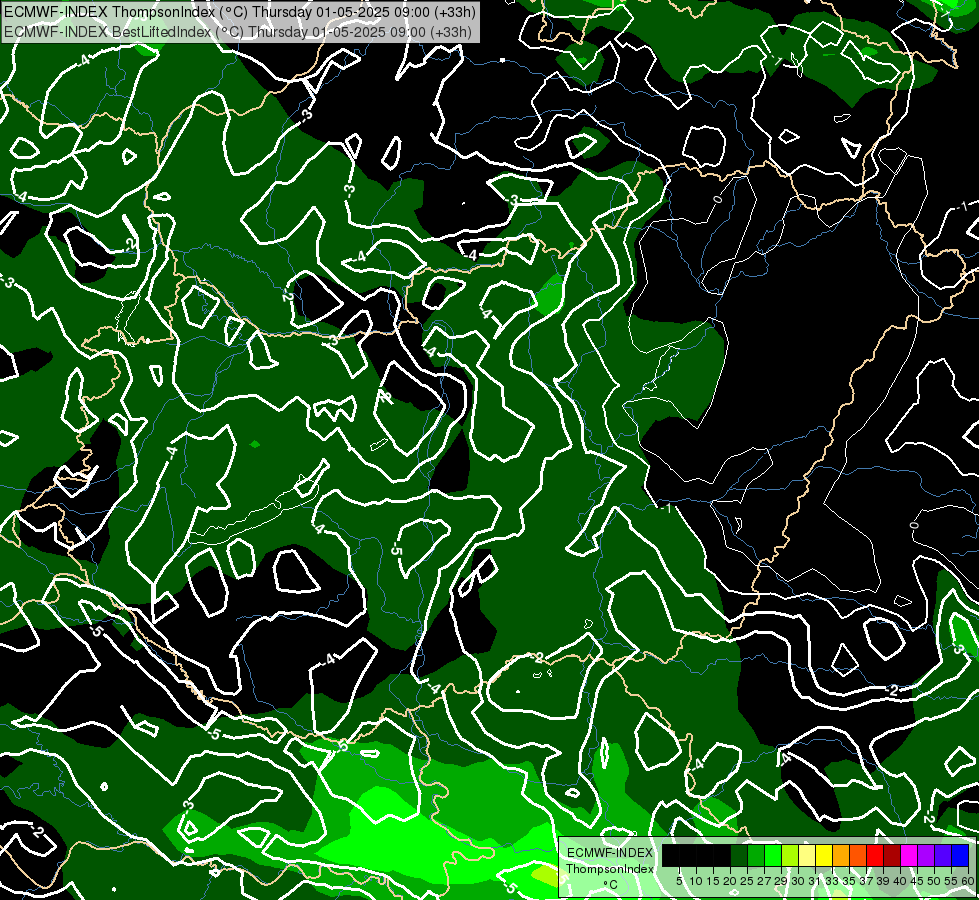Select the pale yellow 30–31 legend swatch

click(807, 855)
